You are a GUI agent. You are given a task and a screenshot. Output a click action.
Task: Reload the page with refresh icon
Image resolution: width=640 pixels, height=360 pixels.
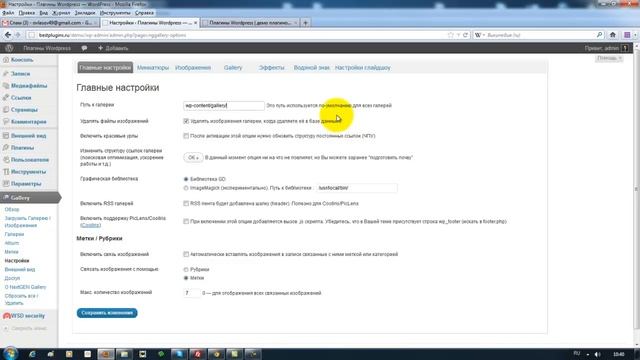(465, 35)
